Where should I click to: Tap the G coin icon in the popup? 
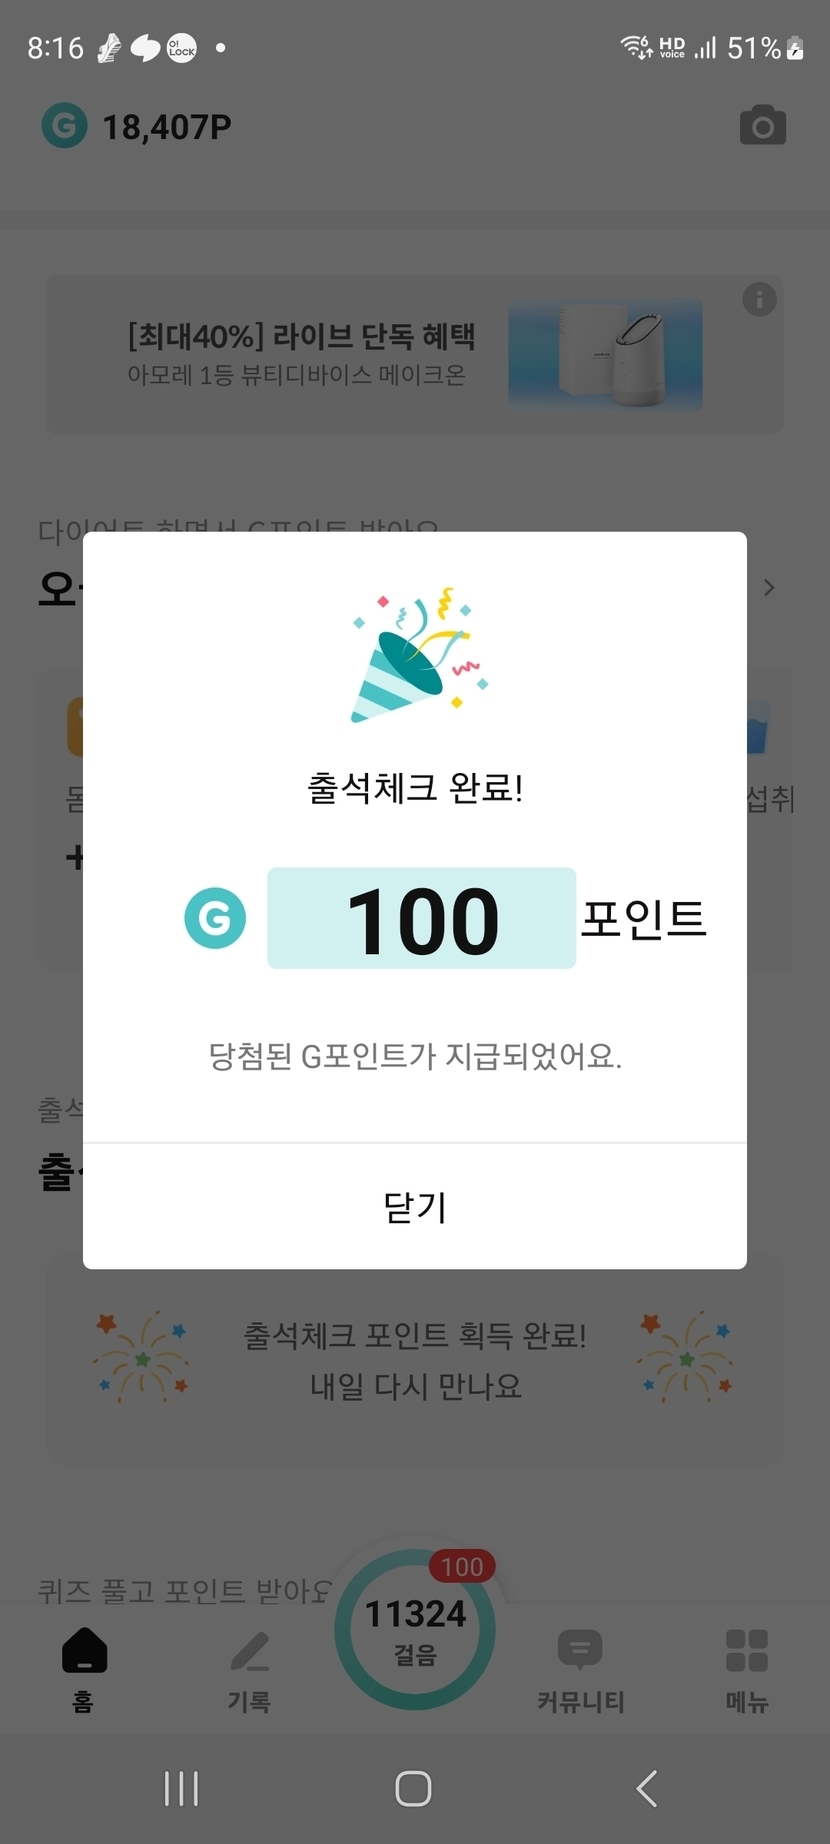pos(215,918)
